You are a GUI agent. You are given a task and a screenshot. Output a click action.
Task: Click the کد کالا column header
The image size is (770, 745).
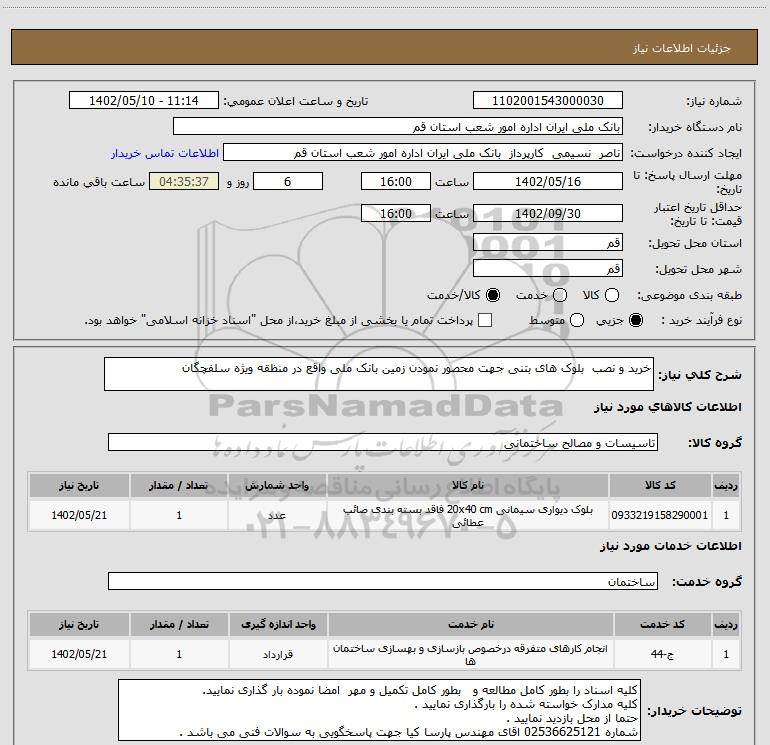point(660,485)
